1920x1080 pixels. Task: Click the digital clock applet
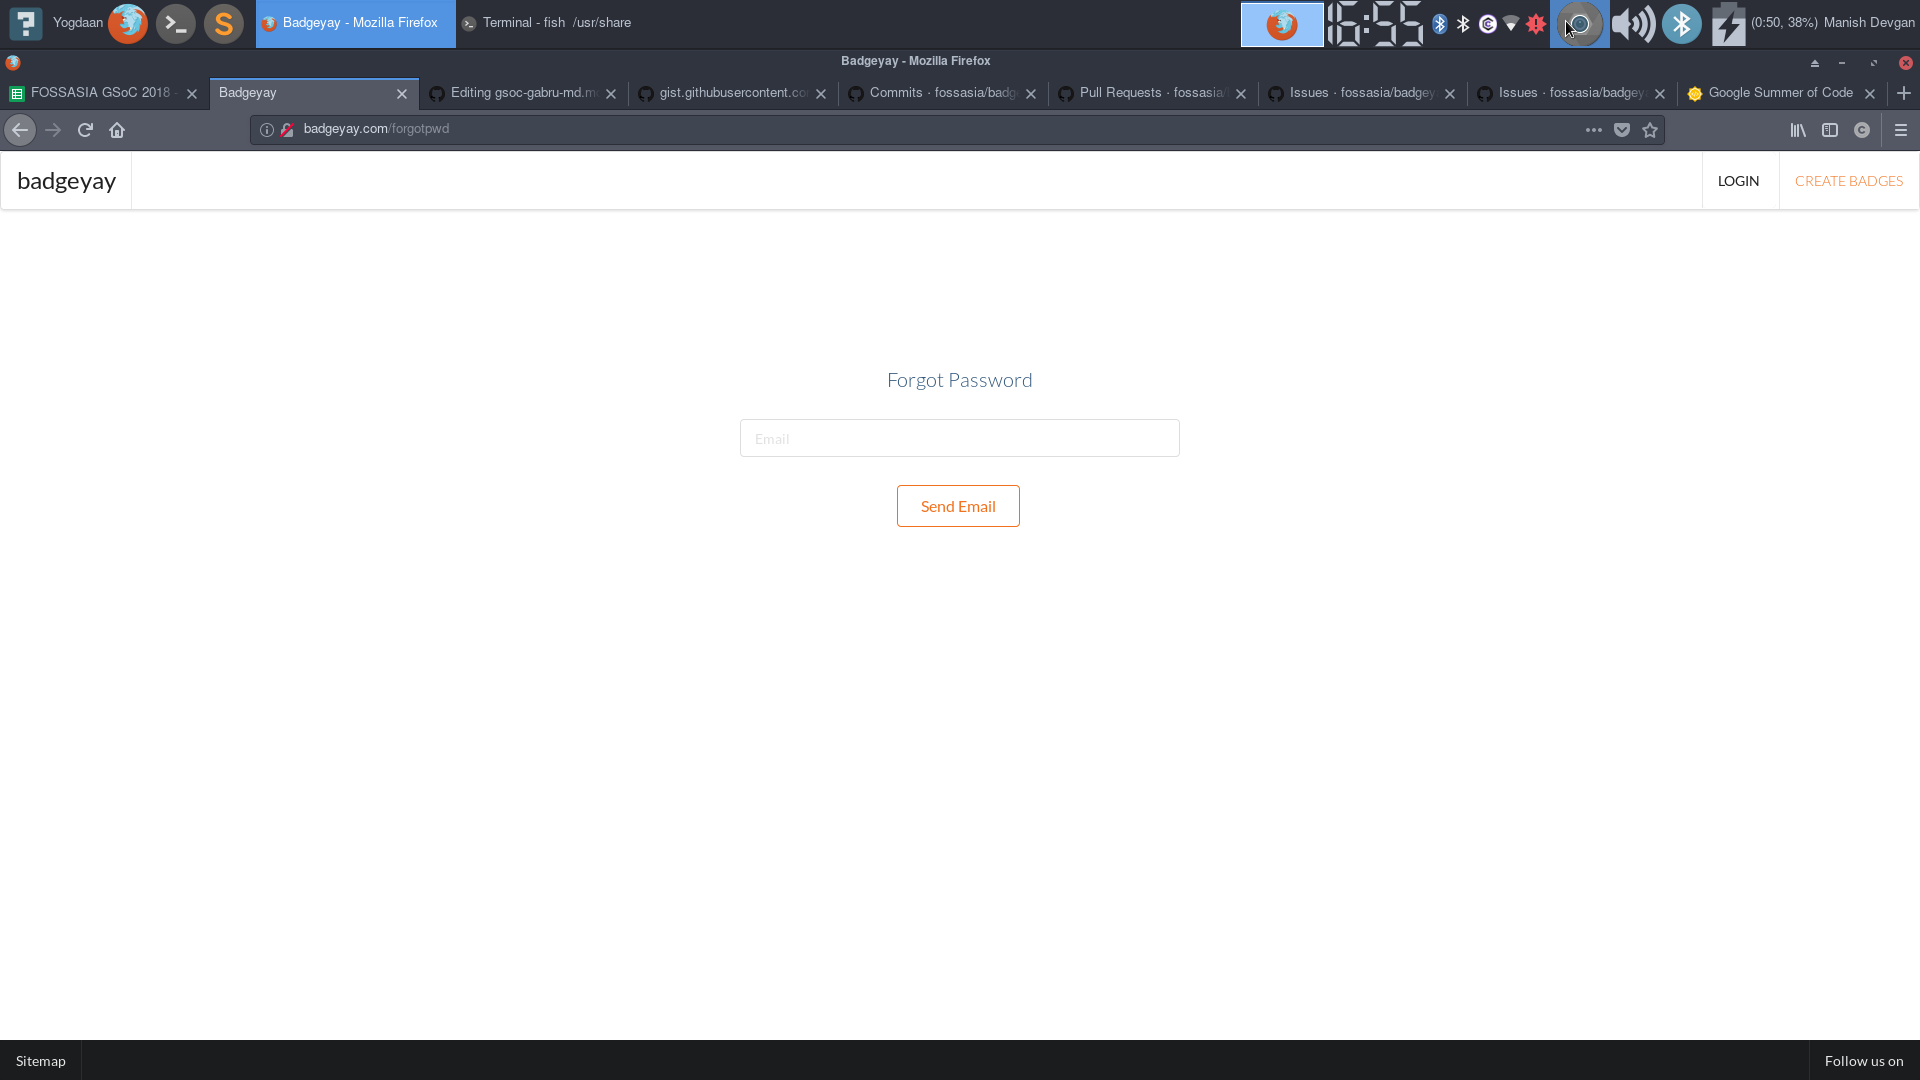tap(1376, 24)
